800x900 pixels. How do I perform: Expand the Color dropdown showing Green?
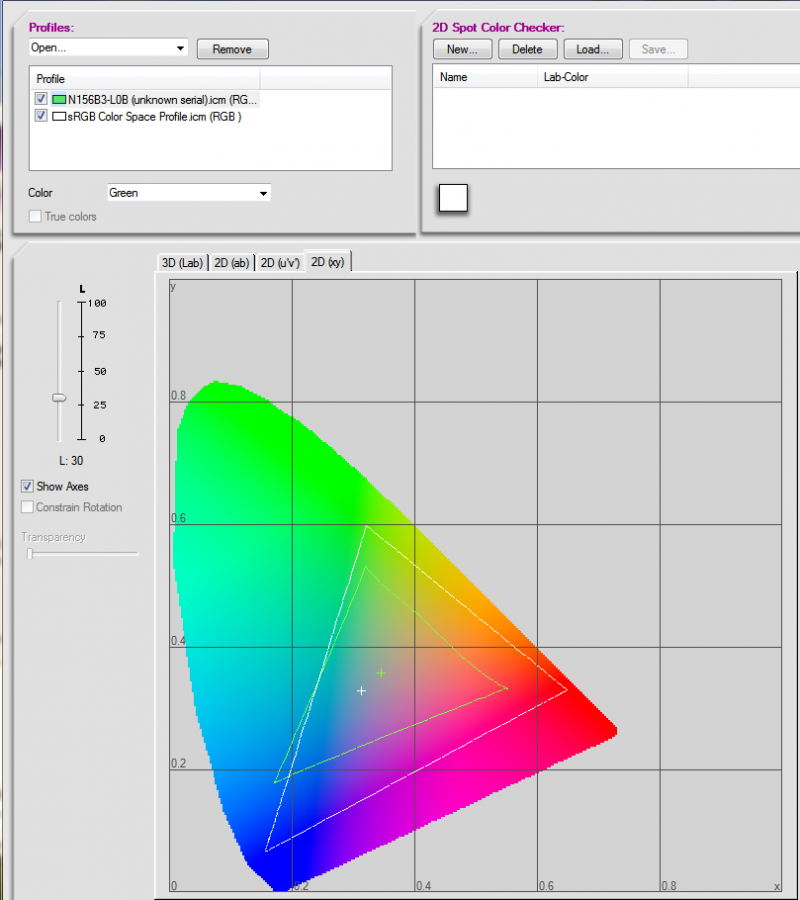(x=189, y=193)
